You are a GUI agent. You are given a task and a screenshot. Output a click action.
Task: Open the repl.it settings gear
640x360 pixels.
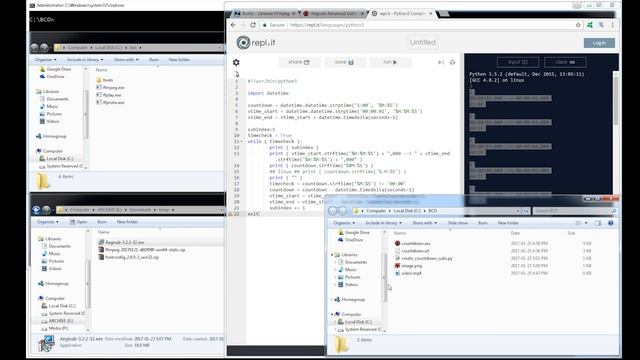click(x=236, y=62)
